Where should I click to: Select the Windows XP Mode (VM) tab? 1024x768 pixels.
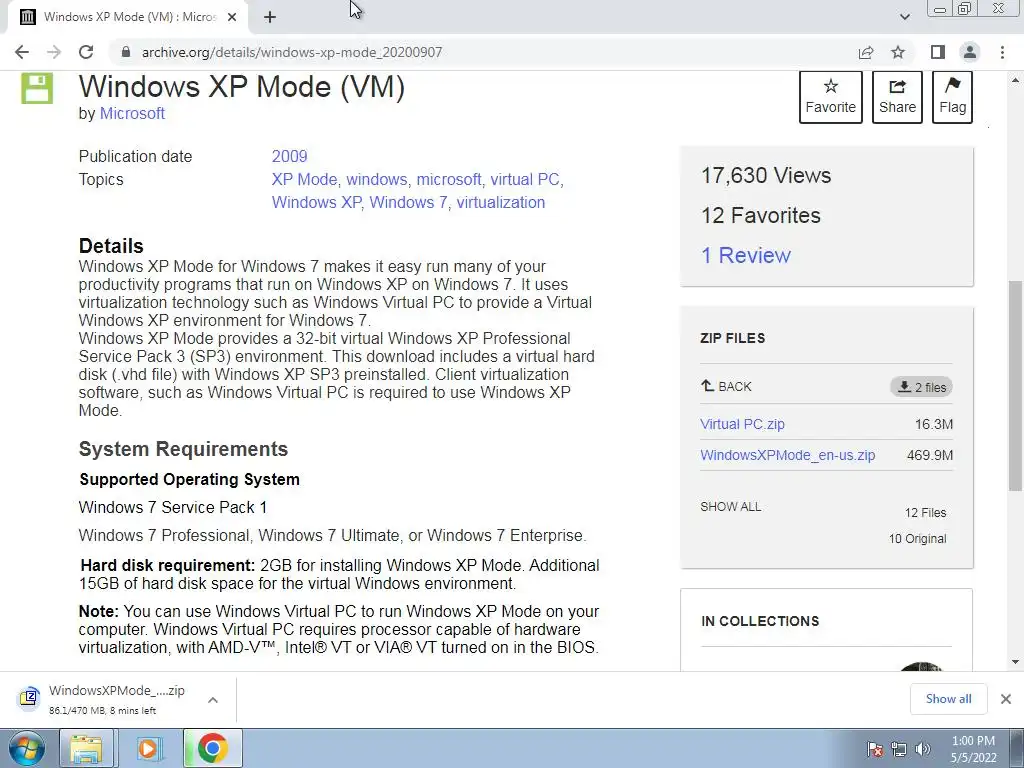[x=129, y=18]
